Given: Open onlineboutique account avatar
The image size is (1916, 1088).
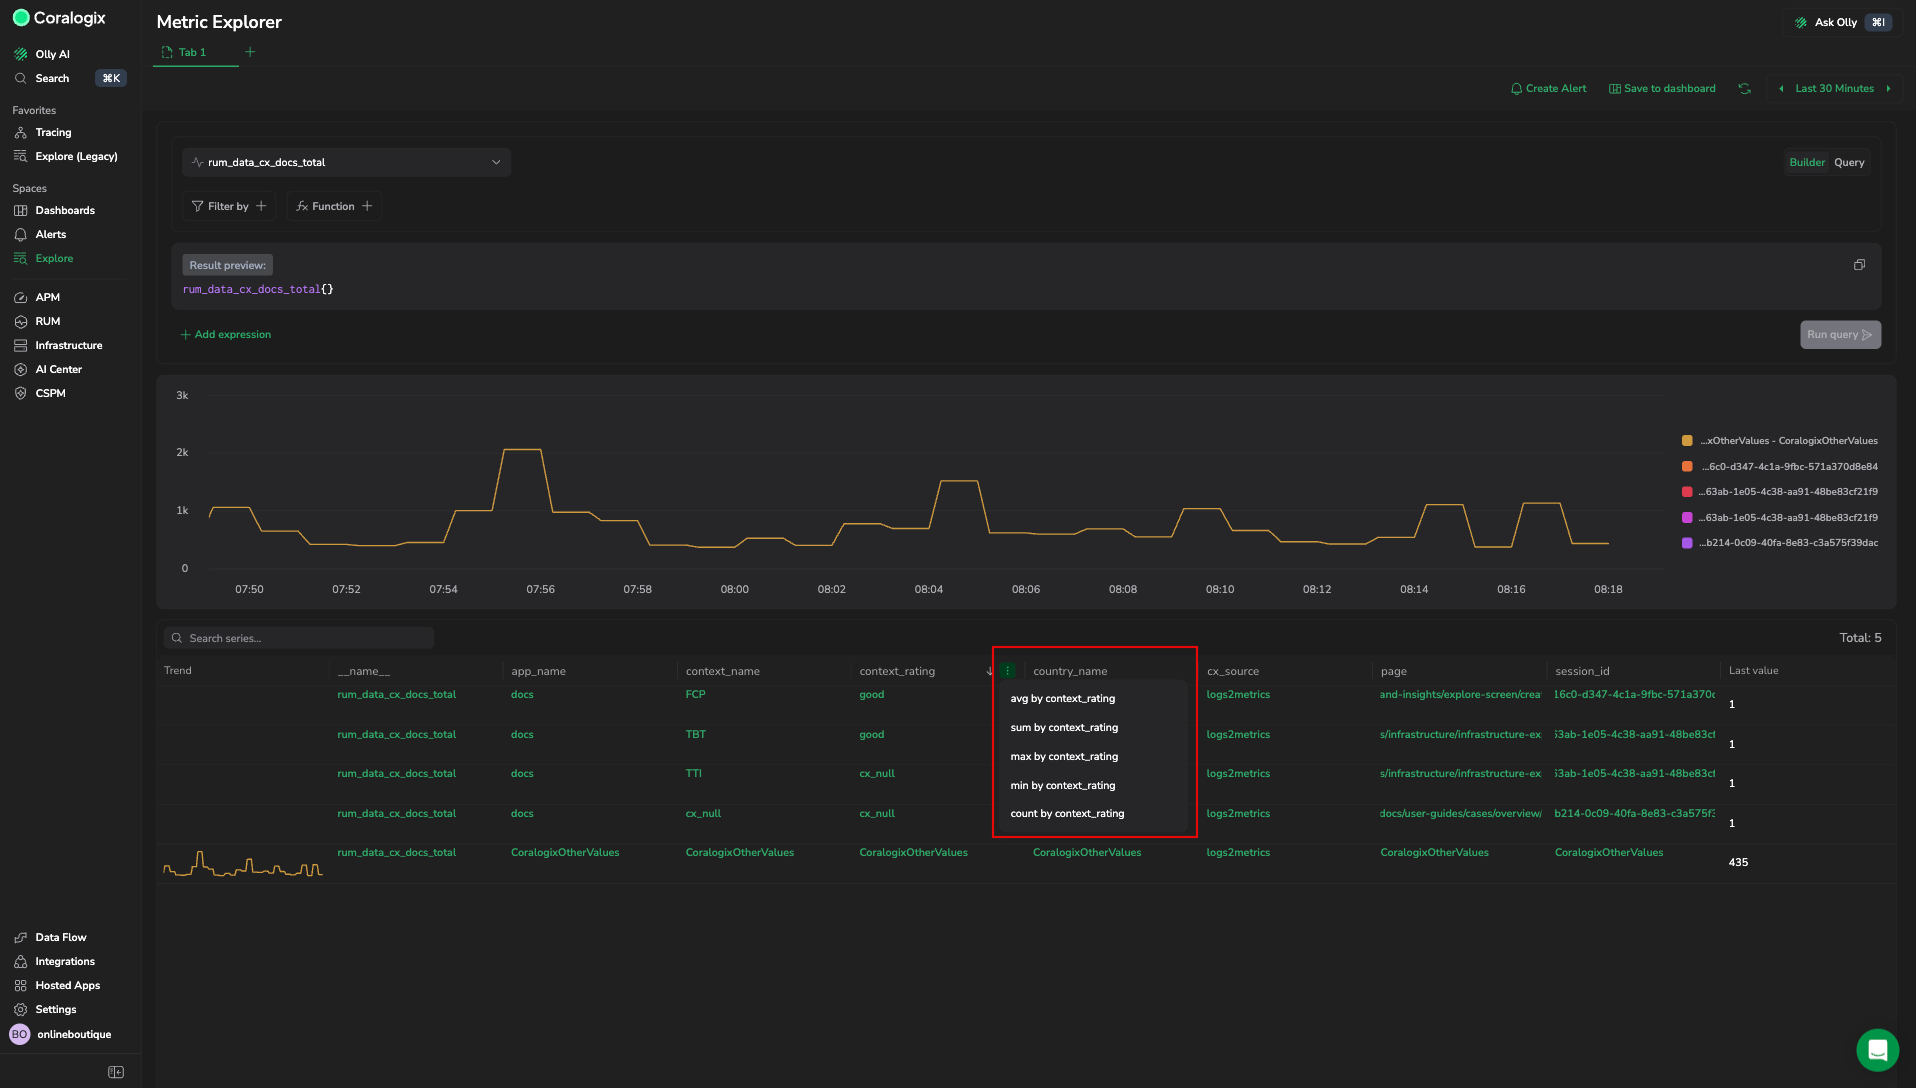Looking at the screenshot, I should coord(20,1034).
